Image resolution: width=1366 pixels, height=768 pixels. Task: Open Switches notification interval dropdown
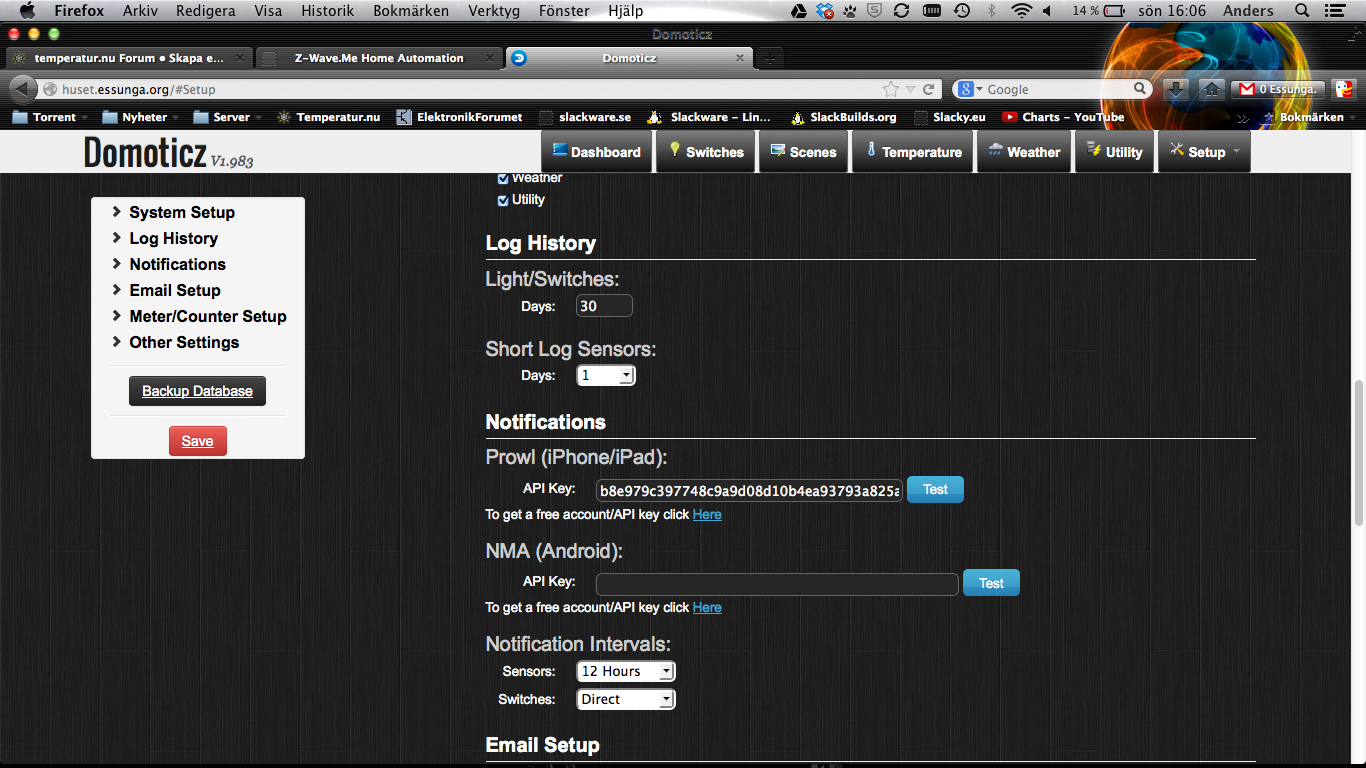coord(626,700)
